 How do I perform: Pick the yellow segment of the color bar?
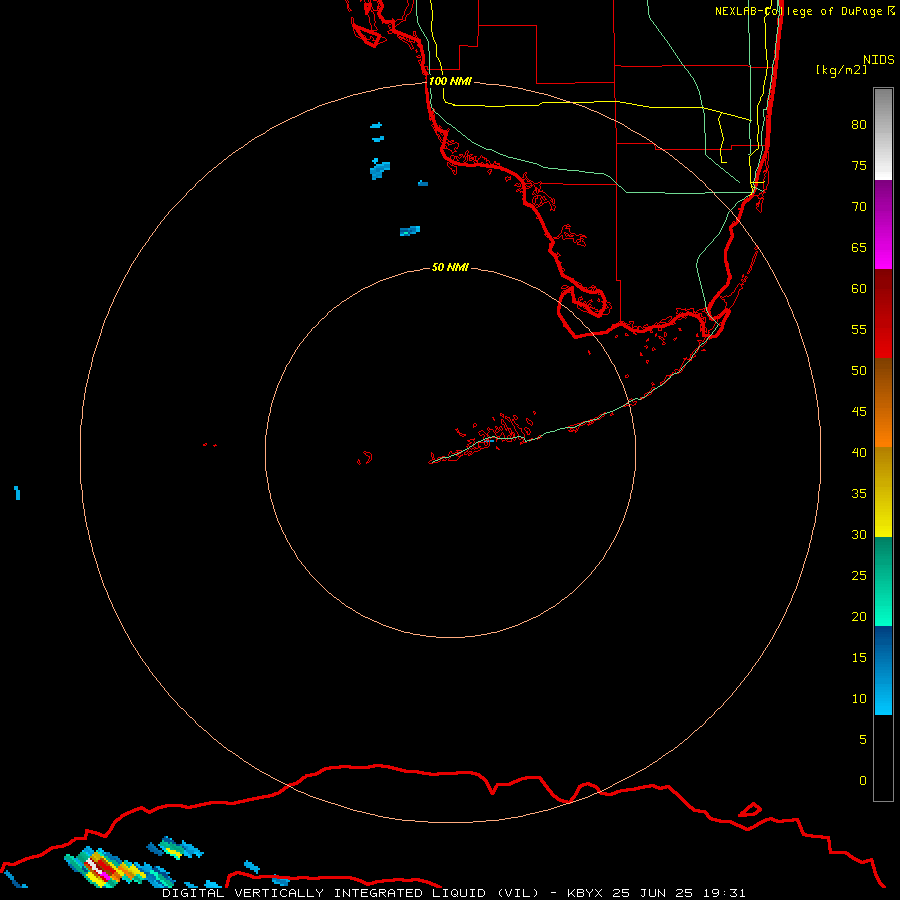pos(883,492)
